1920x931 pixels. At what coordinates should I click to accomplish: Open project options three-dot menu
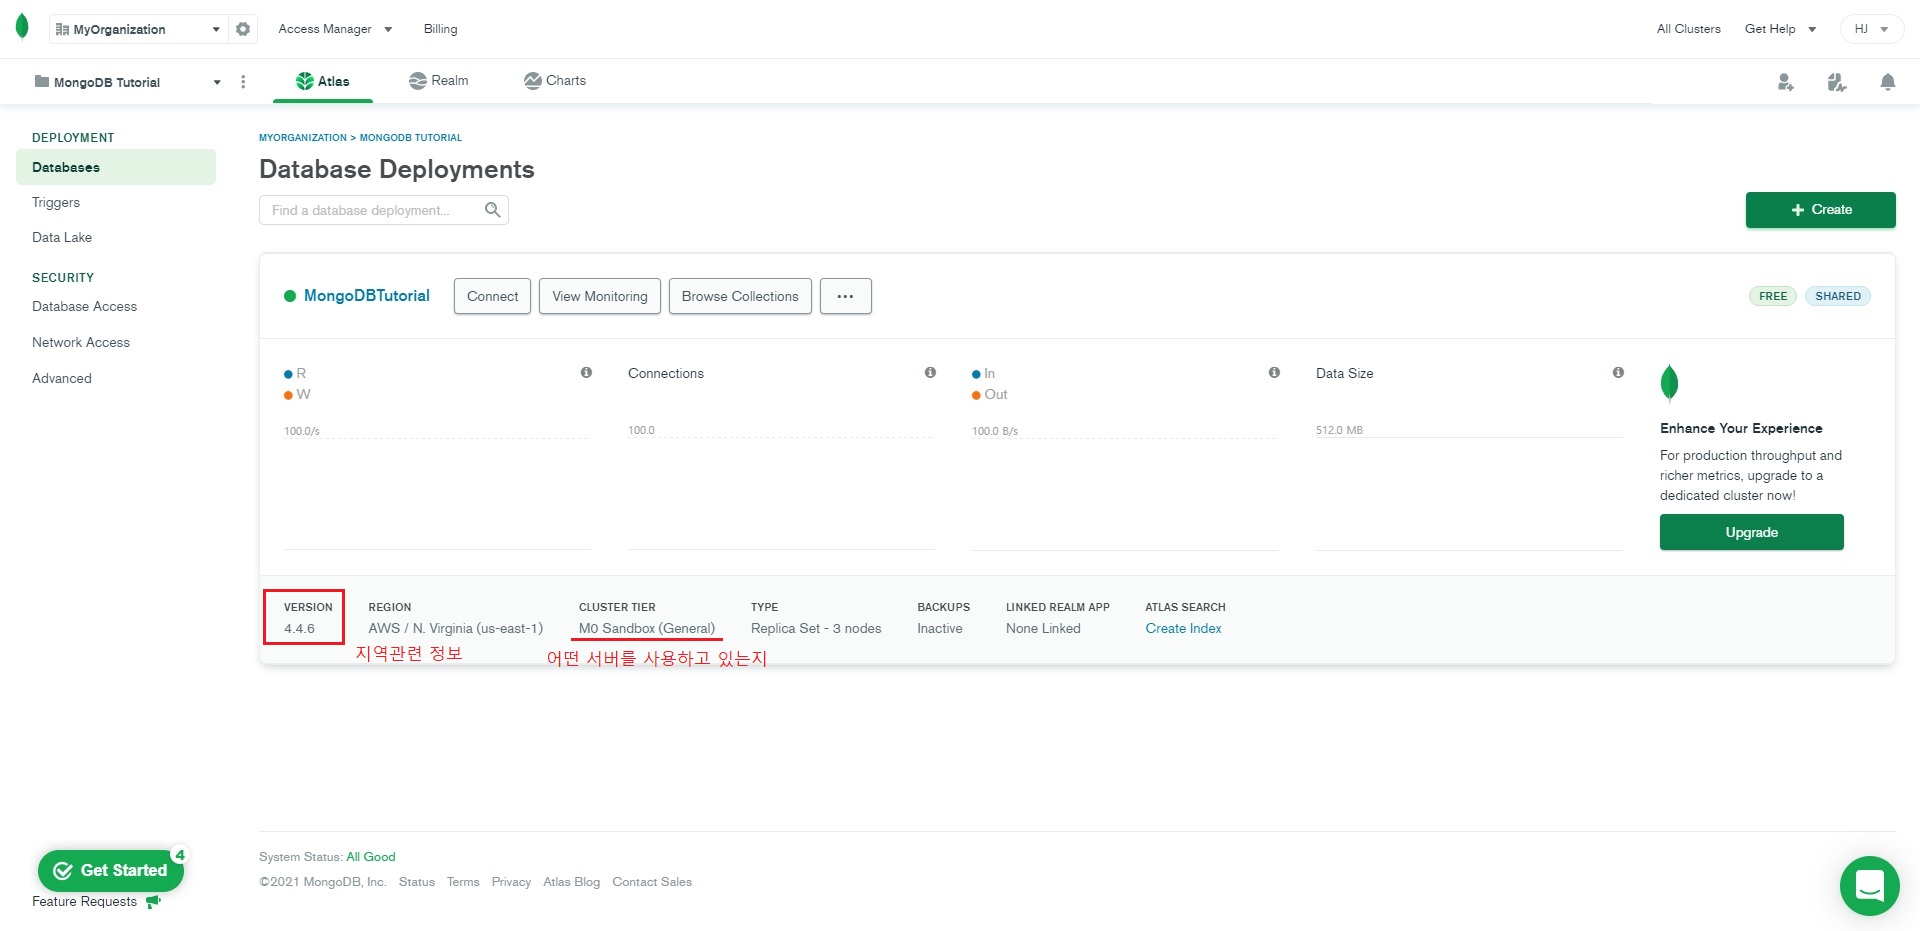pos(243,82)
